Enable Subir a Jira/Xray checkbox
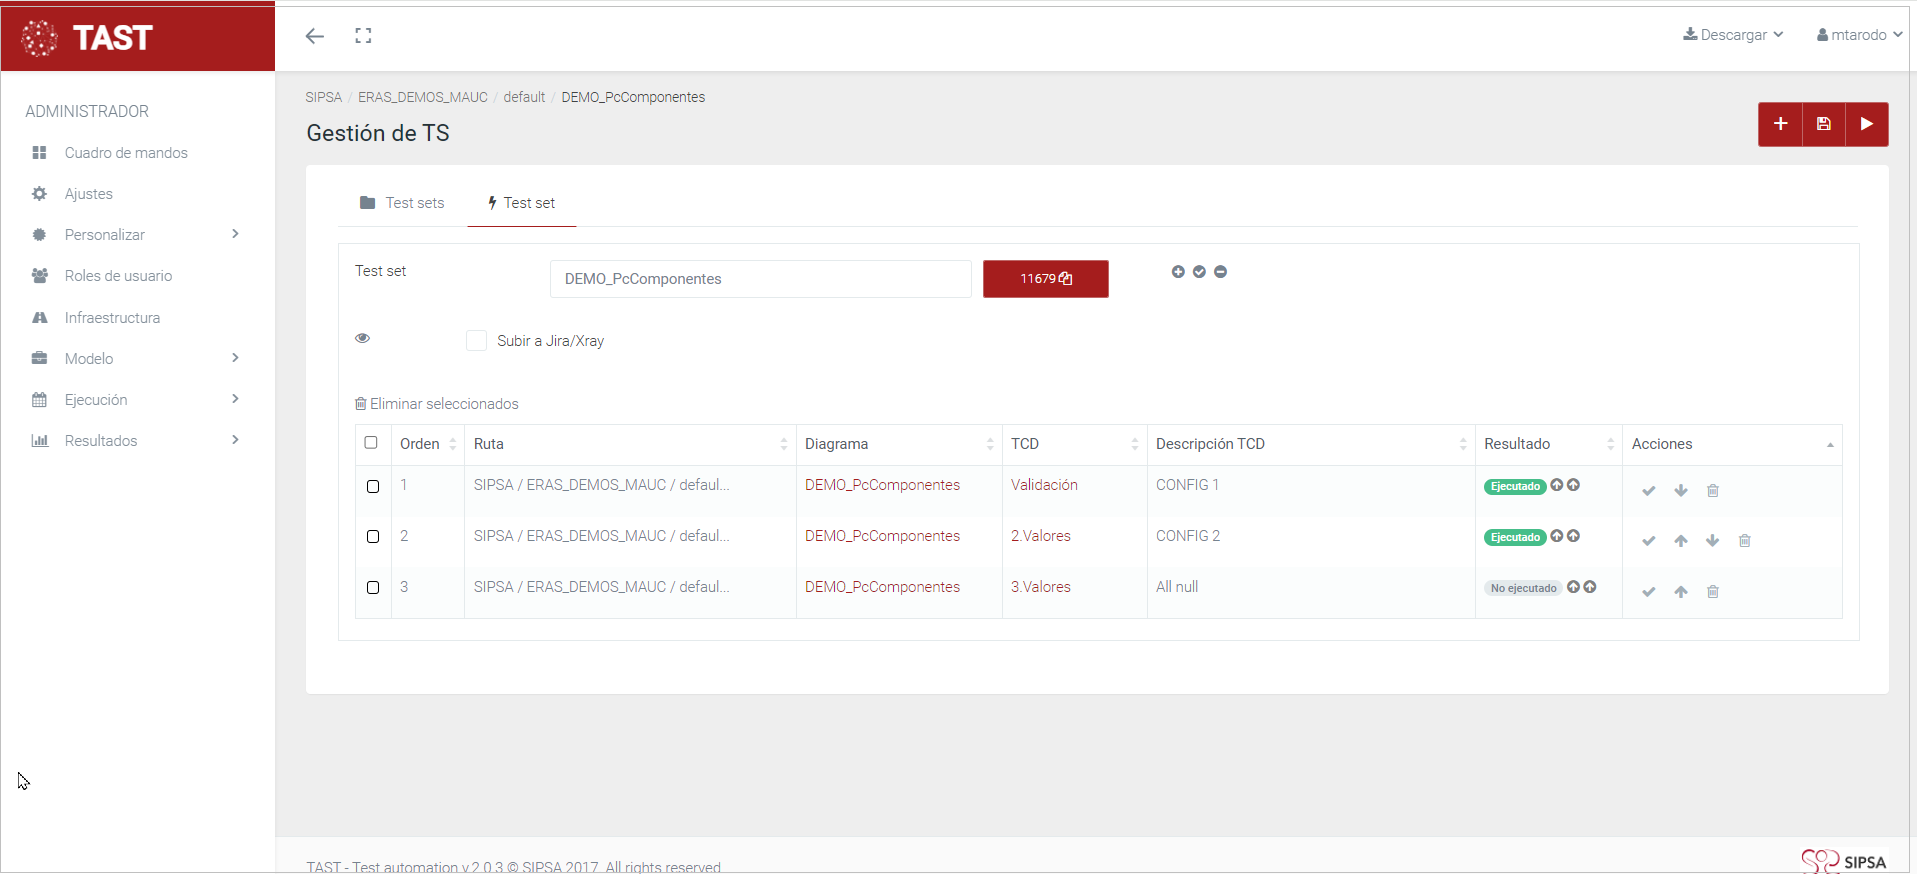 476,341
